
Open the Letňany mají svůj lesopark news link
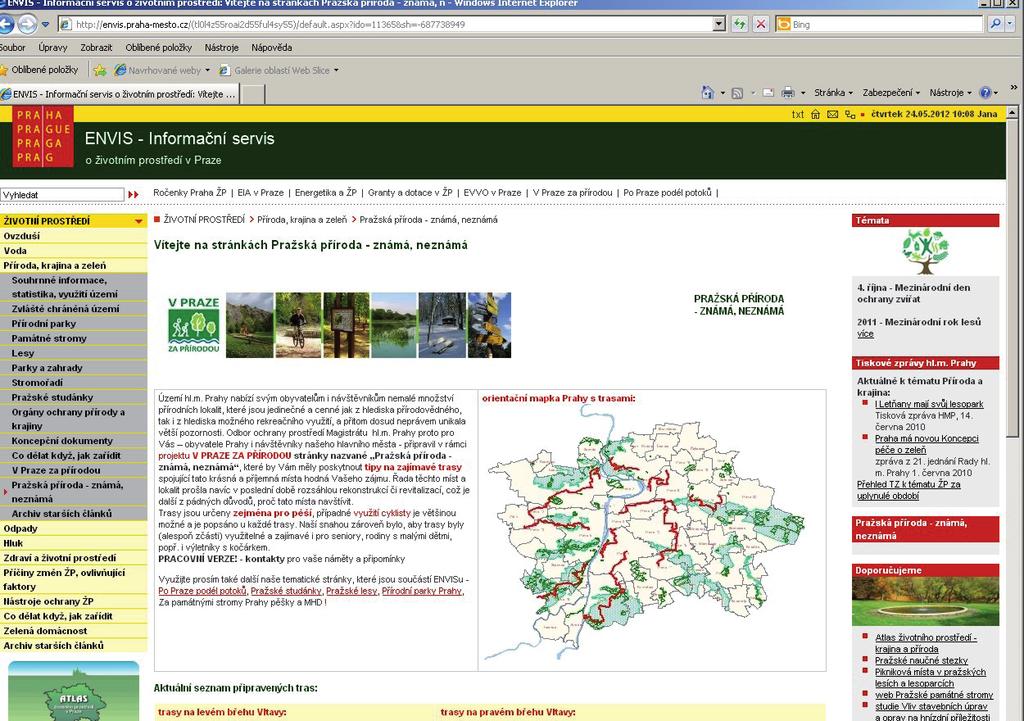click(x=929, y=404)
